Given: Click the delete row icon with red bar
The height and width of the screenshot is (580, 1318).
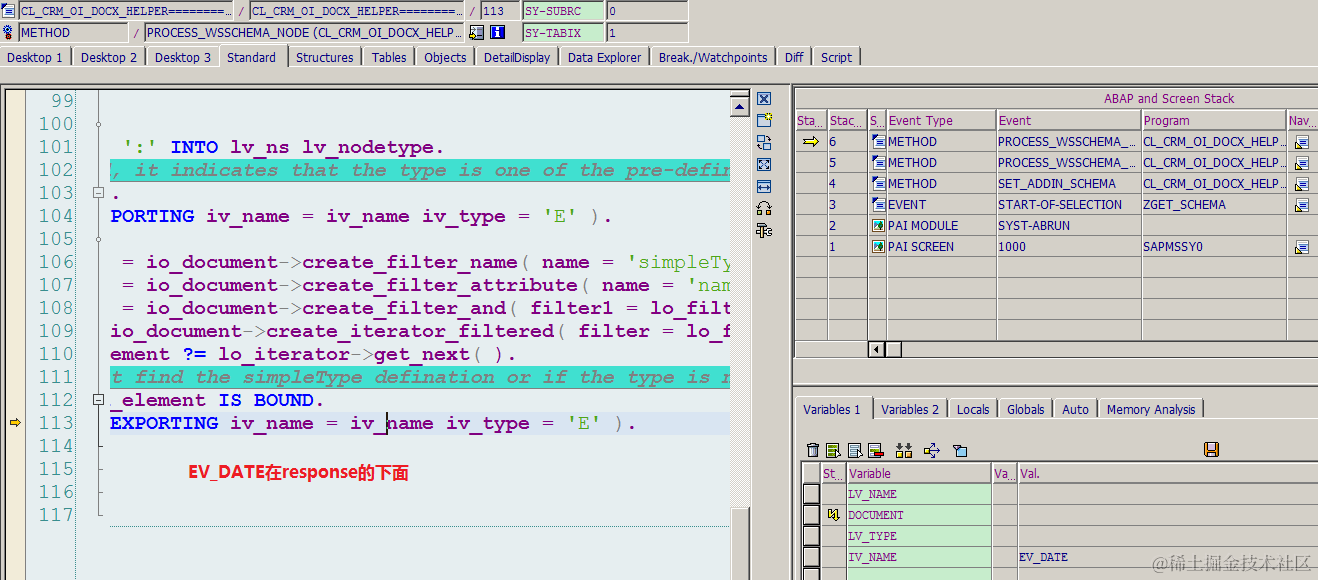Looking at the screenshot, I should coord(875,450).
